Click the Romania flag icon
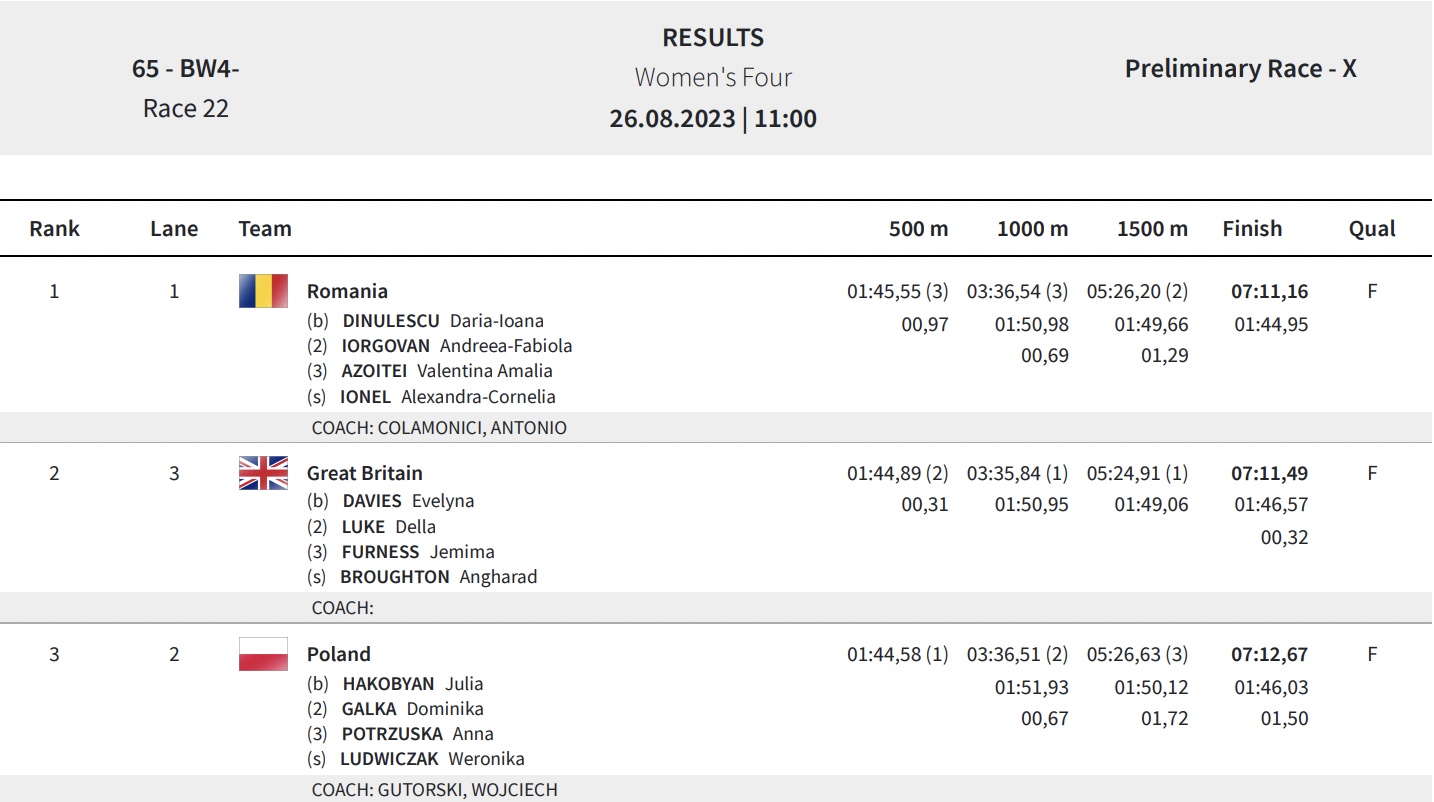The width and height of the screenshot is (1434, 802). (263, 291)
